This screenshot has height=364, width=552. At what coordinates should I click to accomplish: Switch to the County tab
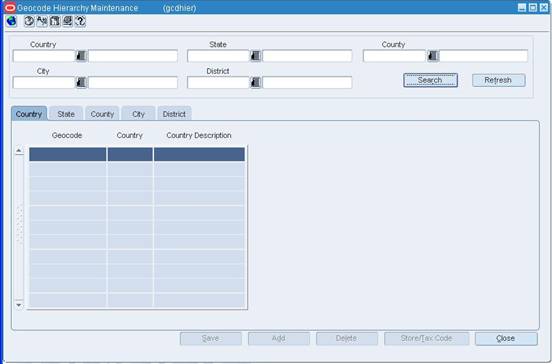[x=102, y=114]
